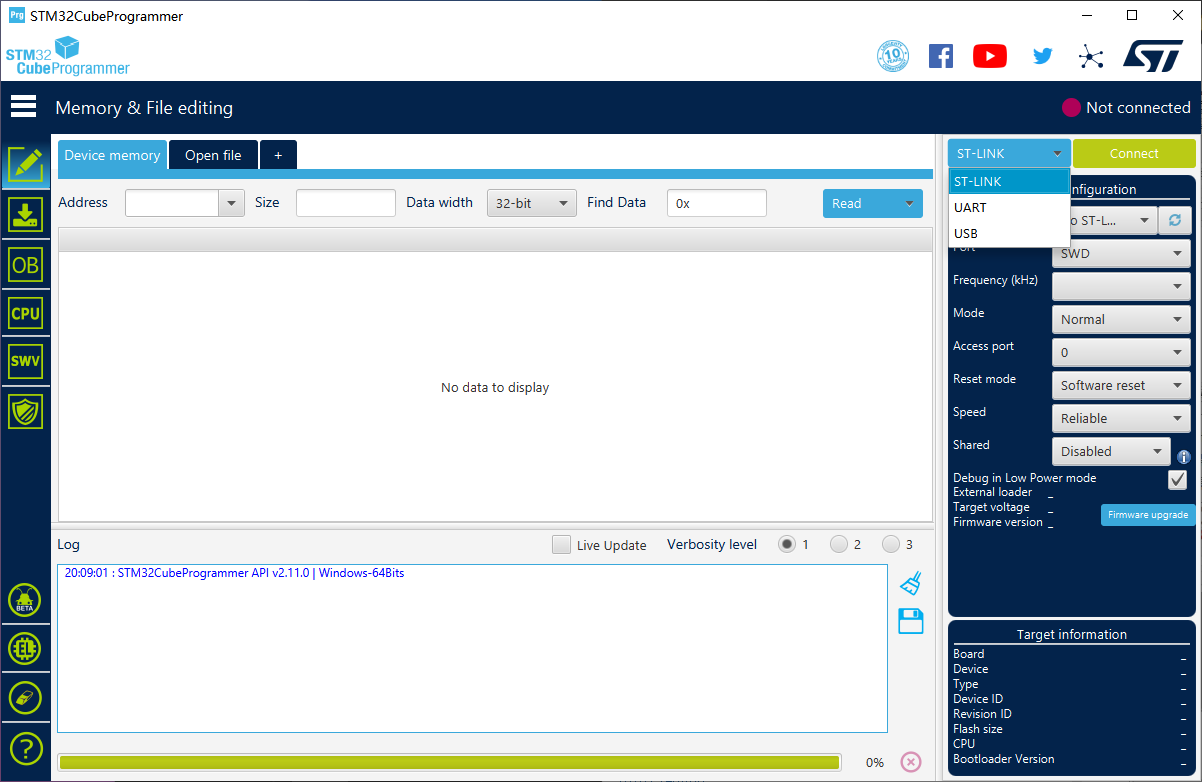Screen dimensions: 1202x782
Task: Open Memory & File editing pencil icon
Action: (x=25, y=165)
